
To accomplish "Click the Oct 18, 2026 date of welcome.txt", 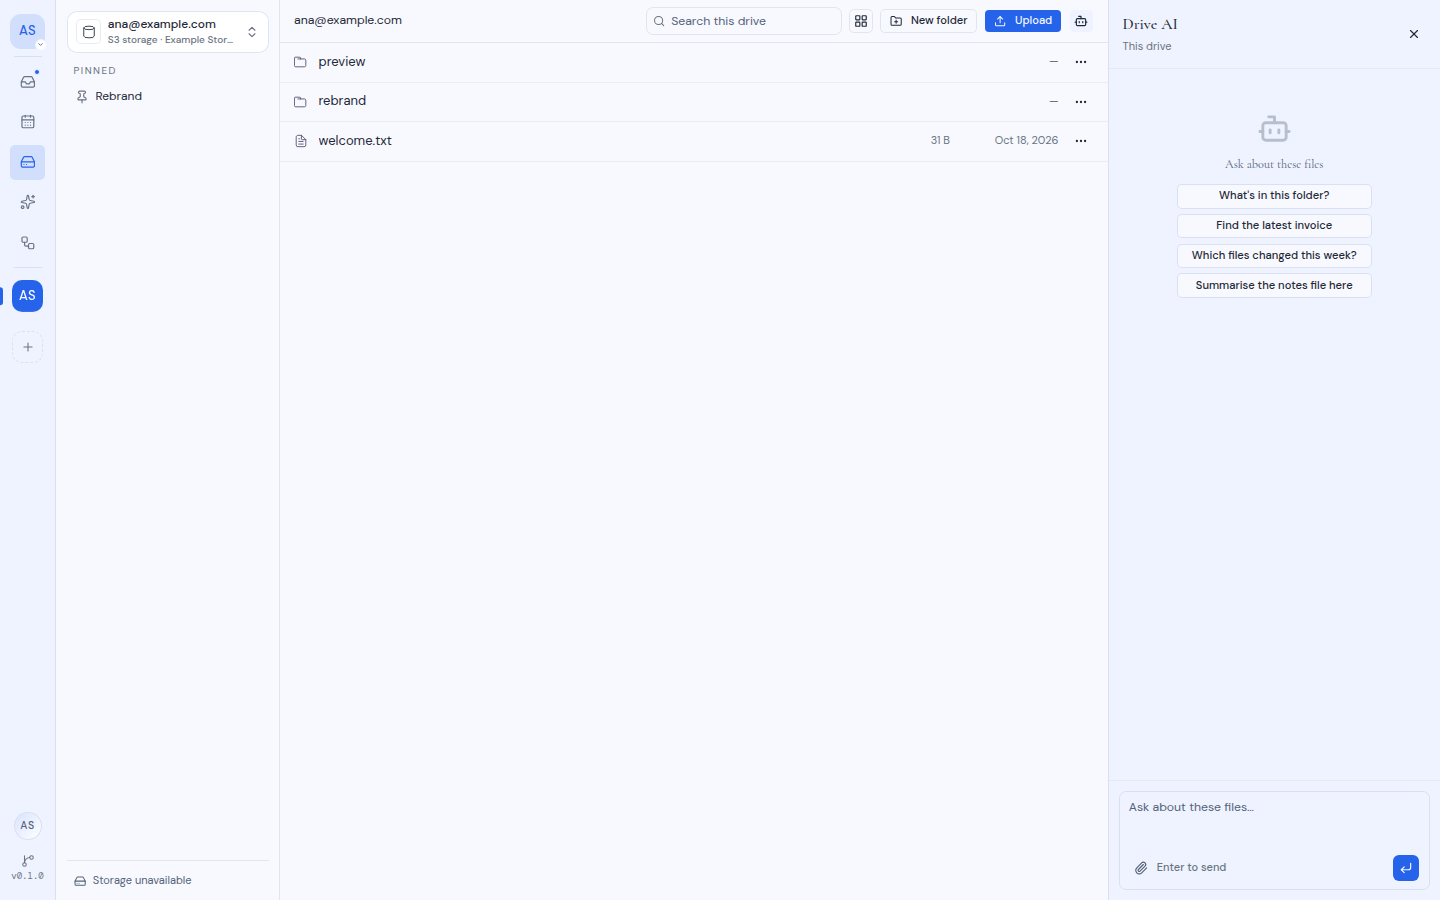I will (1026, 141).
